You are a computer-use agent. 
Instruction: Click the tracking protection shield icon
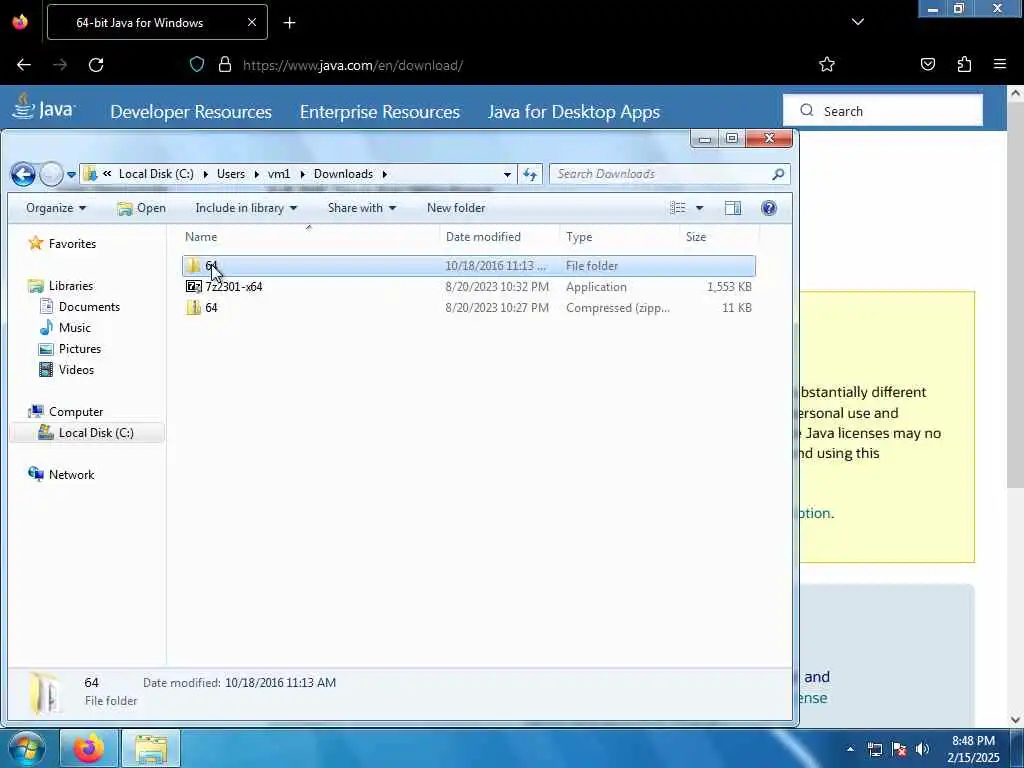coord(197,65)
